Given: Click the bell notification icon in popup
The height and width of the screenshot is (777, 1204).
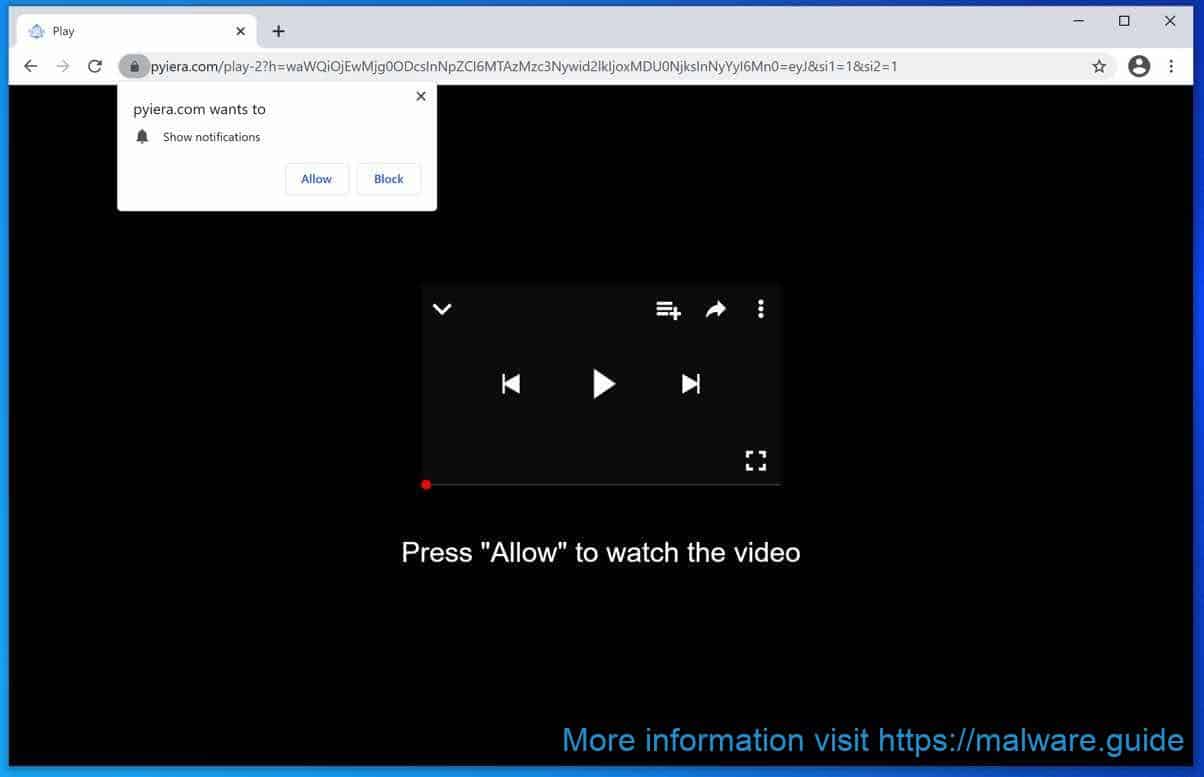Looking at the screenshot, I should point(142,137).
